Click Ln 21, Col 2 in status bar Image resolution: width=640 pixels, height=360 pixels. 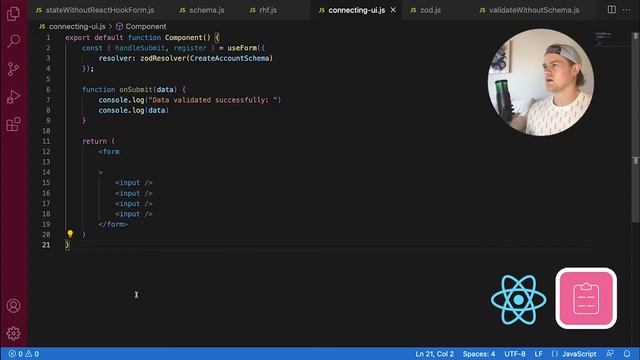434,354
